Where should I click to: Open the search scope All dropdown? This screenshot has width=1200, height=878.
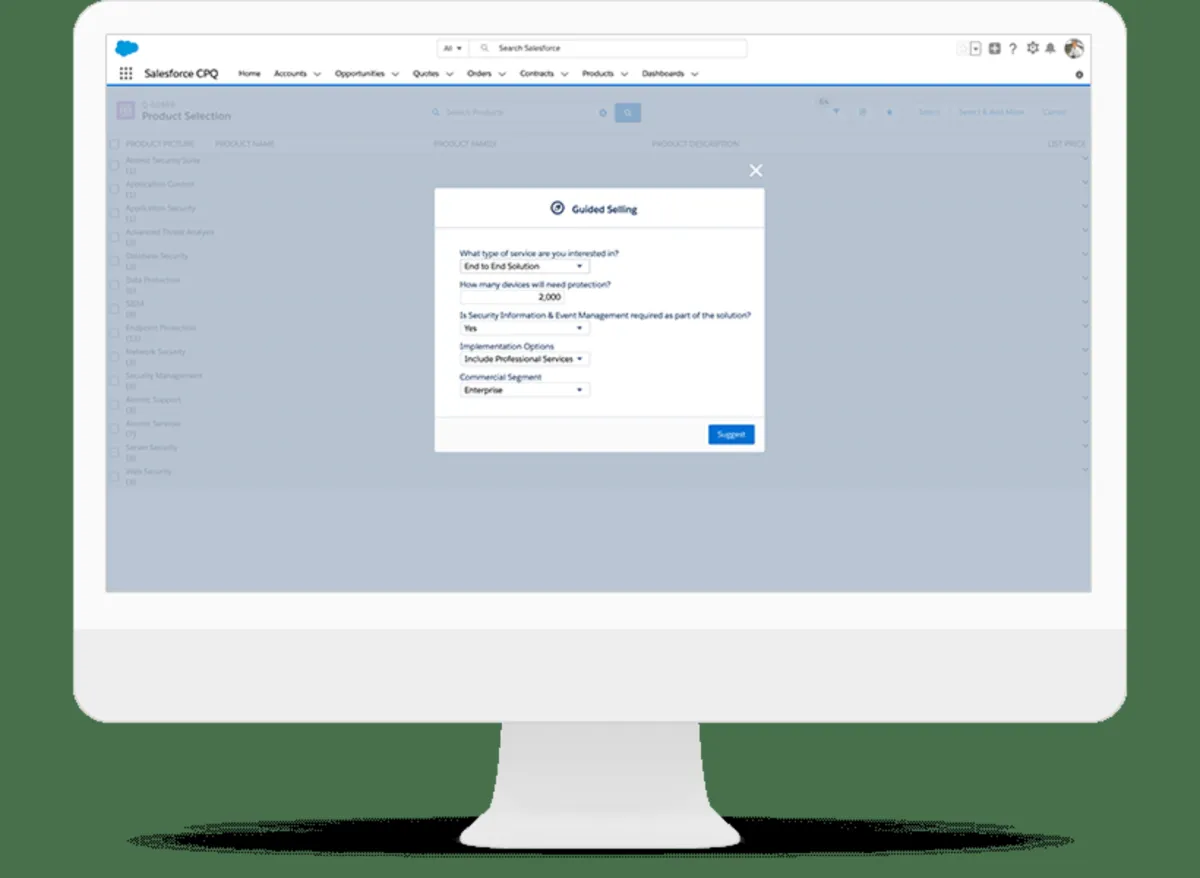click(x=453, y=48)
